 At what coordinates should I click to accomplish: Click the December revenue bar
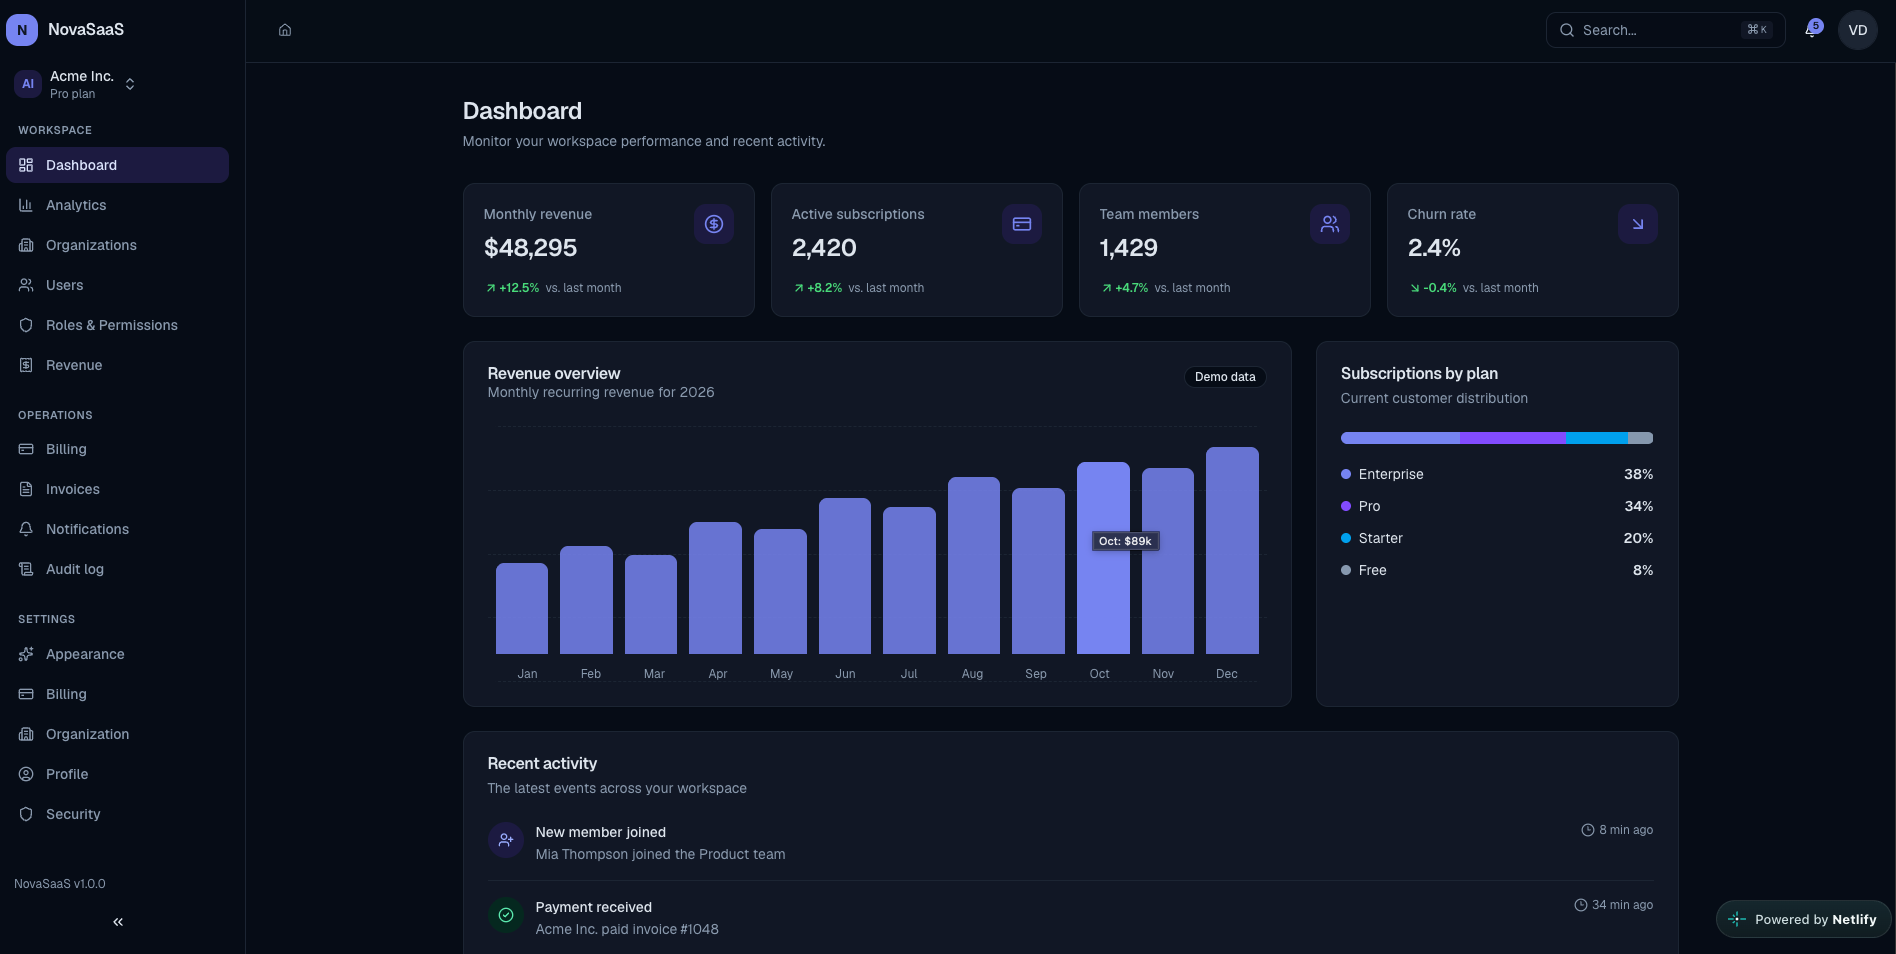click(1232, 550)
